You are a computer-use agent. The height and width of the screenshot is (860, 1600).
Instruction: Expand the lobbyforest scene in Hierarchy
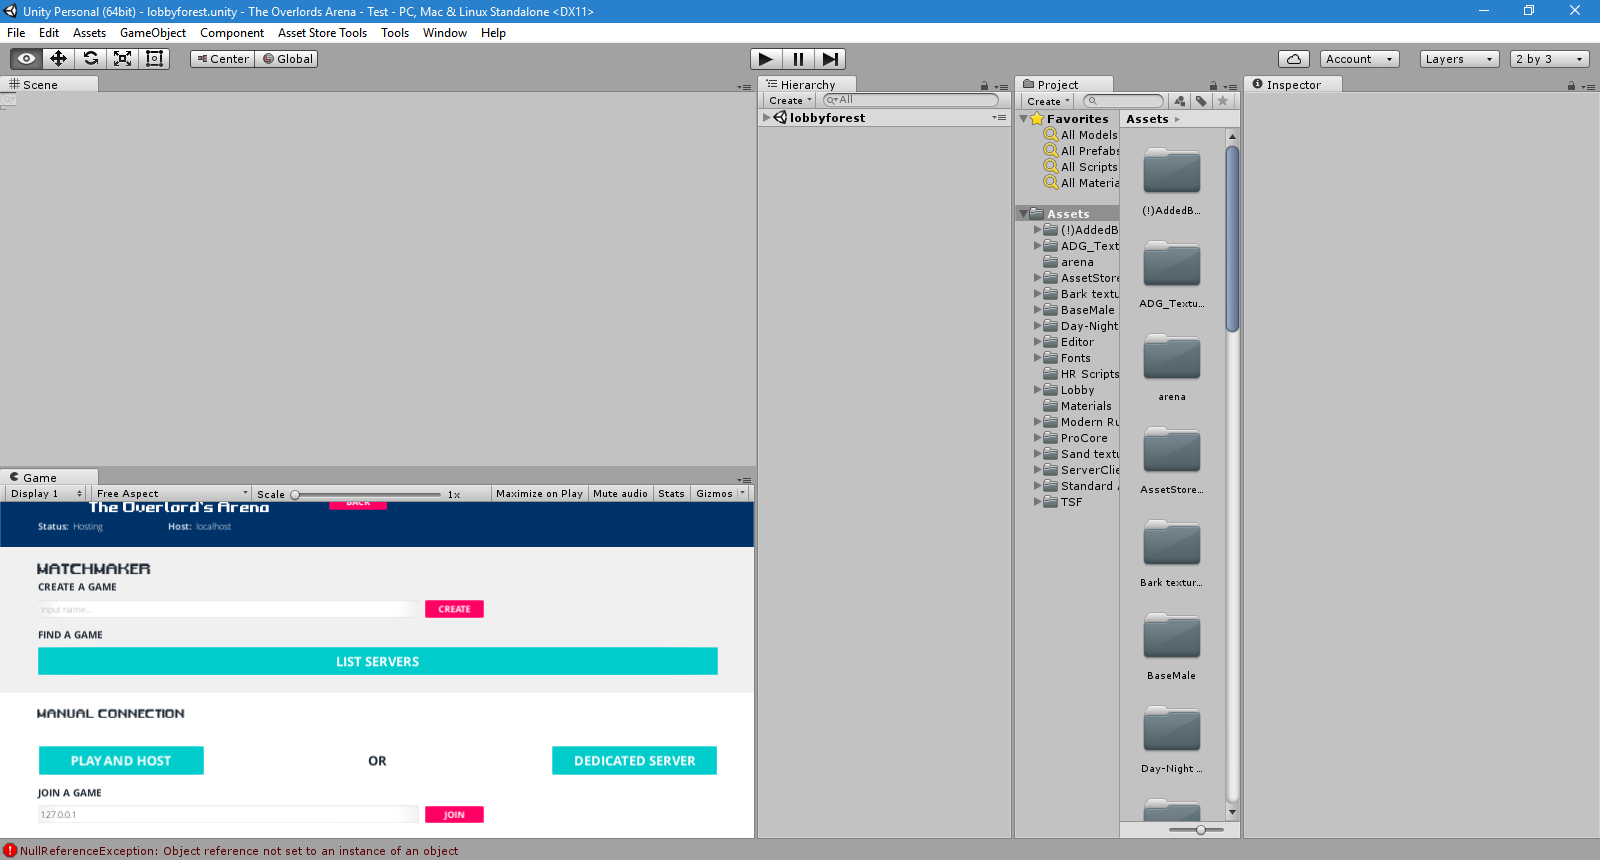point(767,118)
